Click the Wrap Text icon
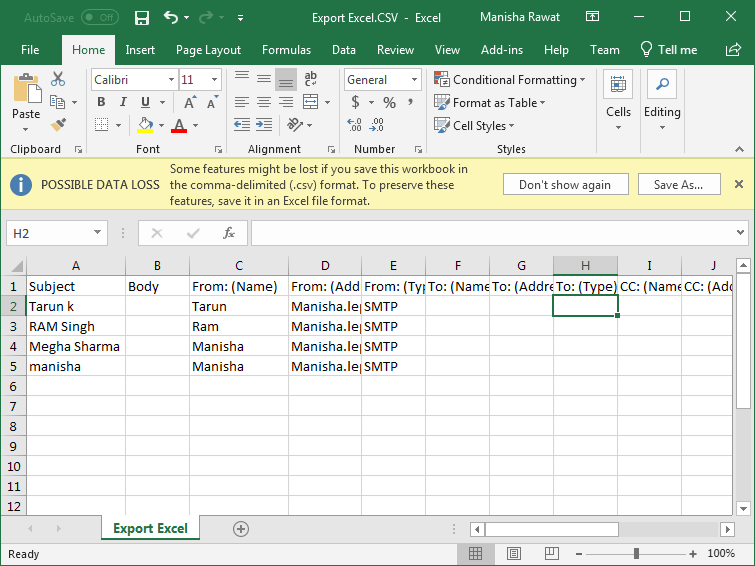This screenshot has width=755, height=566. pos(311,79)
